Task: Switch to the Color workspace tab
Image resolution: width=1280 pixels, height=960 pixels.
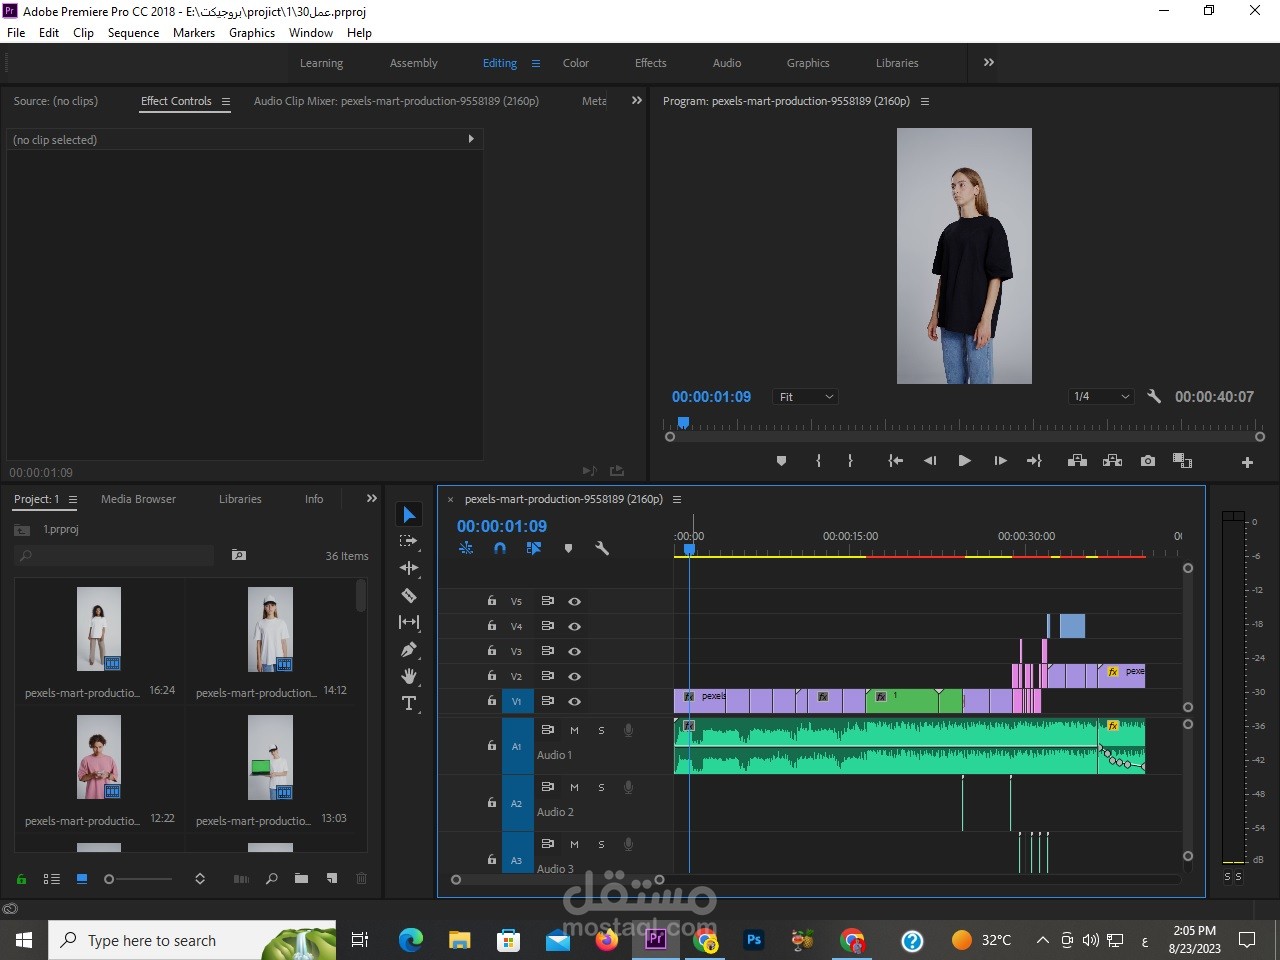Action: pos(576,63)
